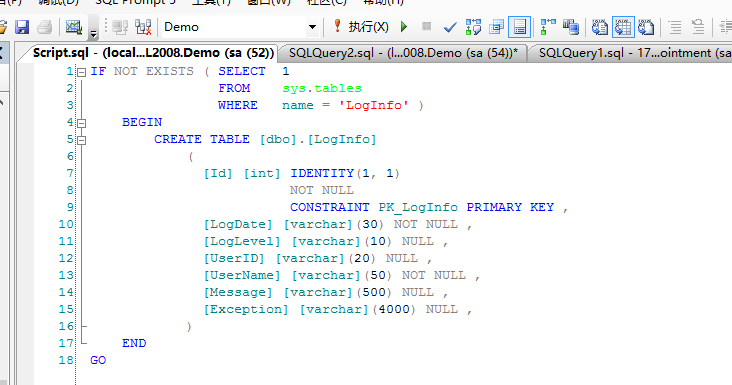
Task: Click the FROM keyword on line 2
Action: (x=234, y=88)
